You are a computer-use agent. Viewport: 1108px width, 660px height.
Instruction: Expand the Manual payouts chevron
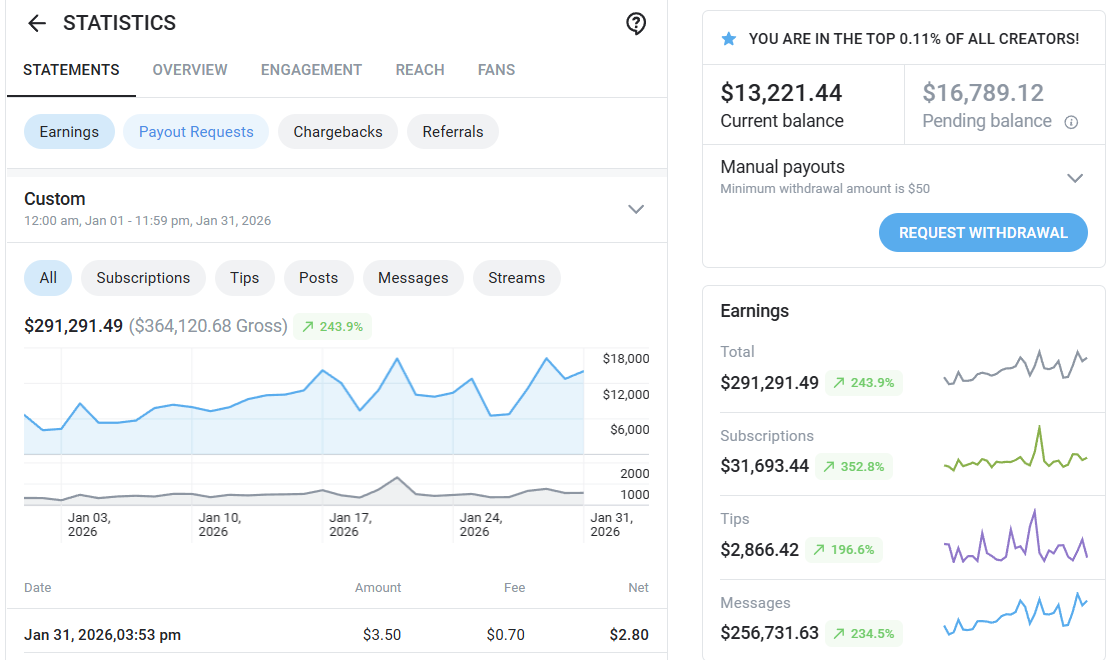point(1075,177)
